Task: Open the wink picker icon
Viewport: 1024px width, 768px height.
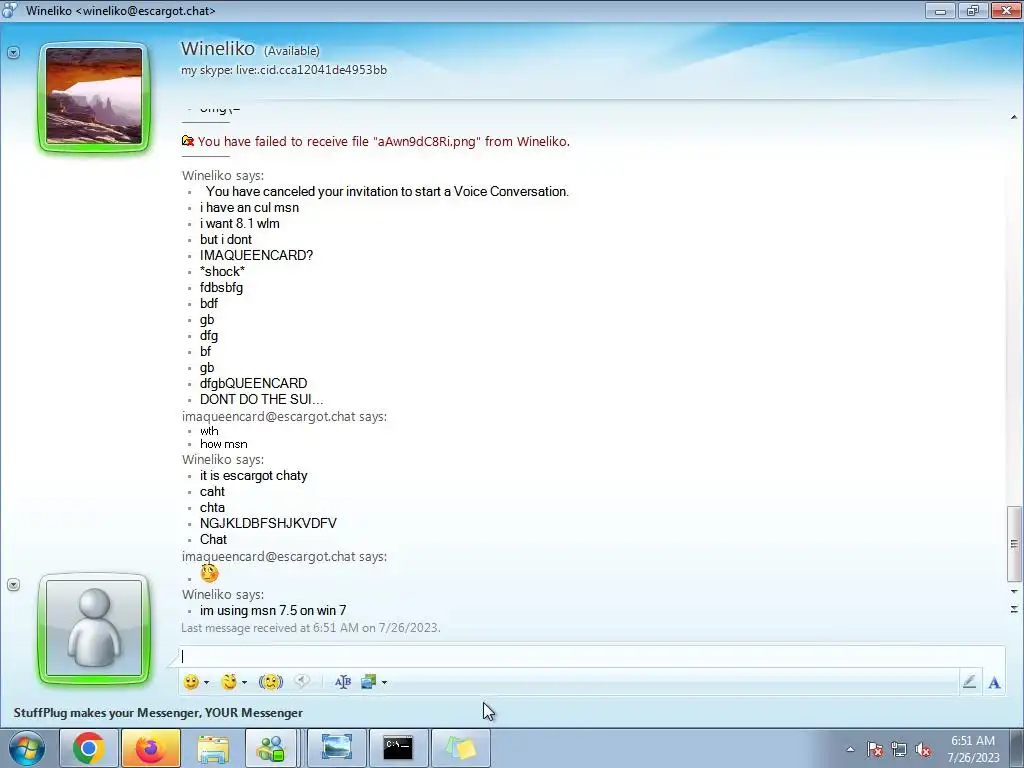Action: (x=229, y=682)
